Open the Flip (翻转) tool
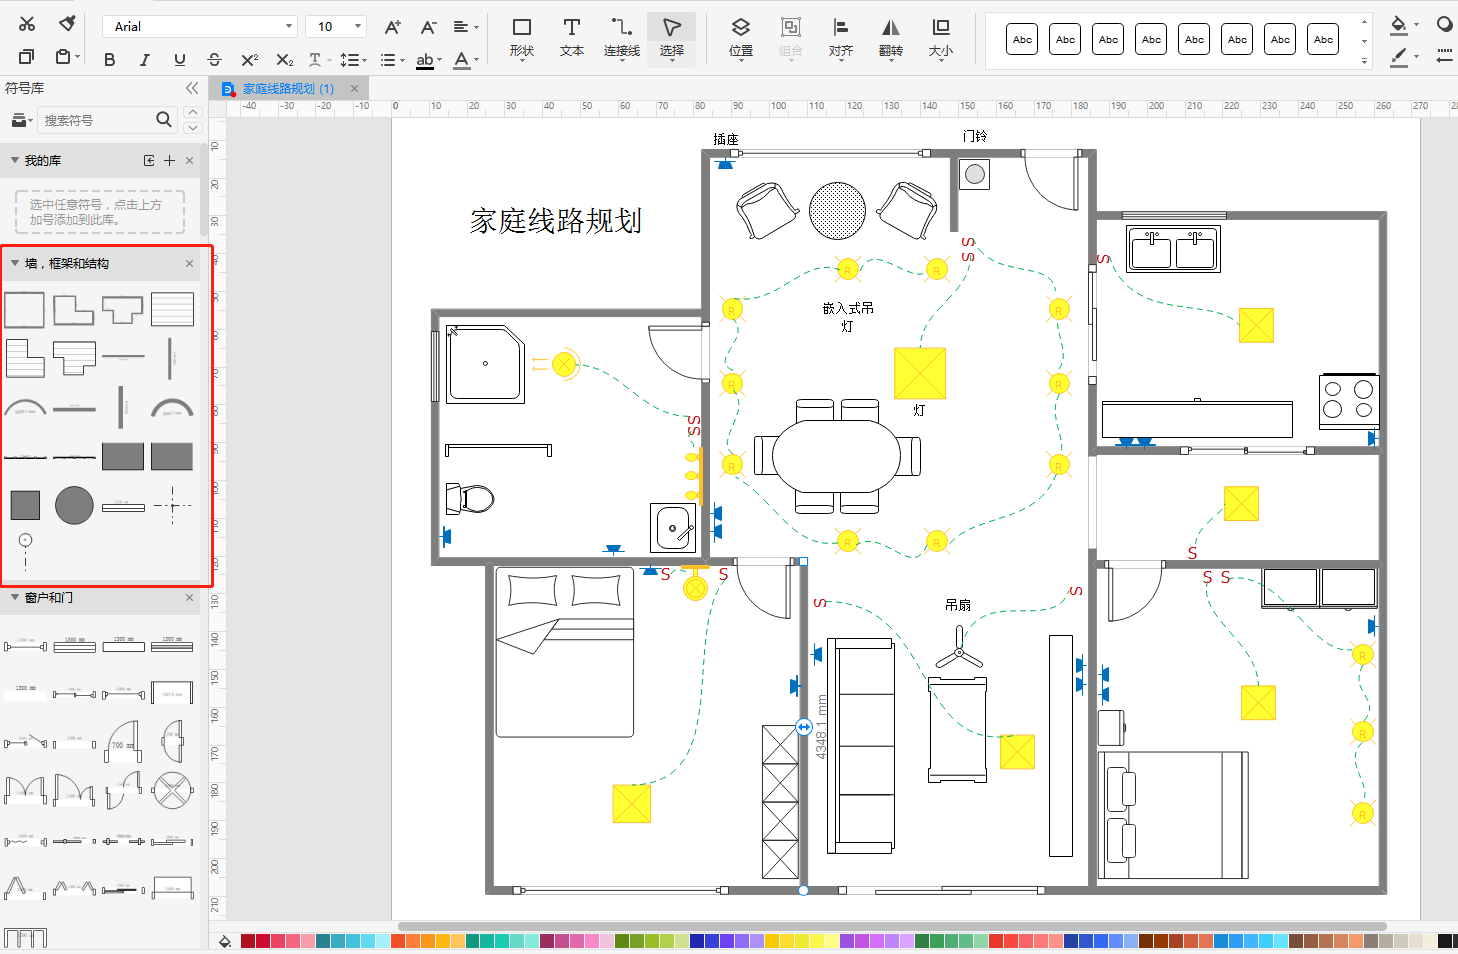Image resolution: width=1458 pixels, height=954 pixels. (x=890, y=37)
